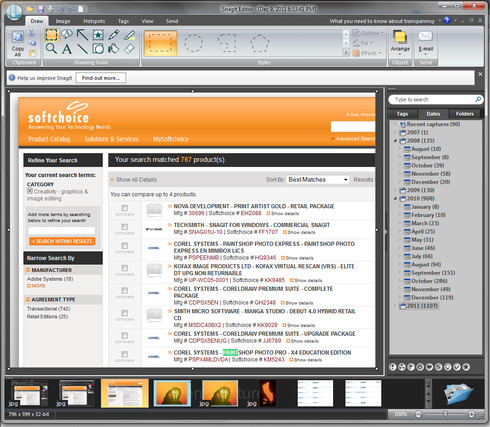
Task: Choose the ellipse selection style
Action: [x=193, y=43]
